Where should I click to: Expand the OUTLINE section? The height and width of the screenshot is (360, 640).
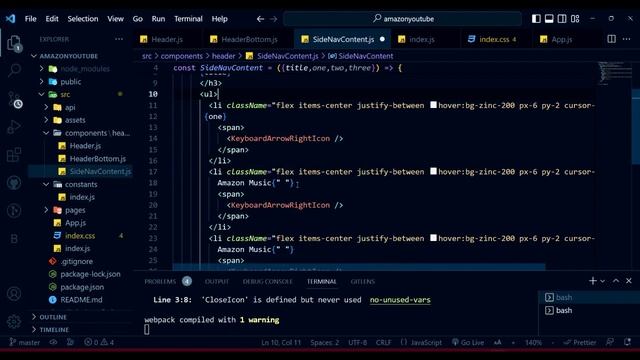(x=49, y=317)
